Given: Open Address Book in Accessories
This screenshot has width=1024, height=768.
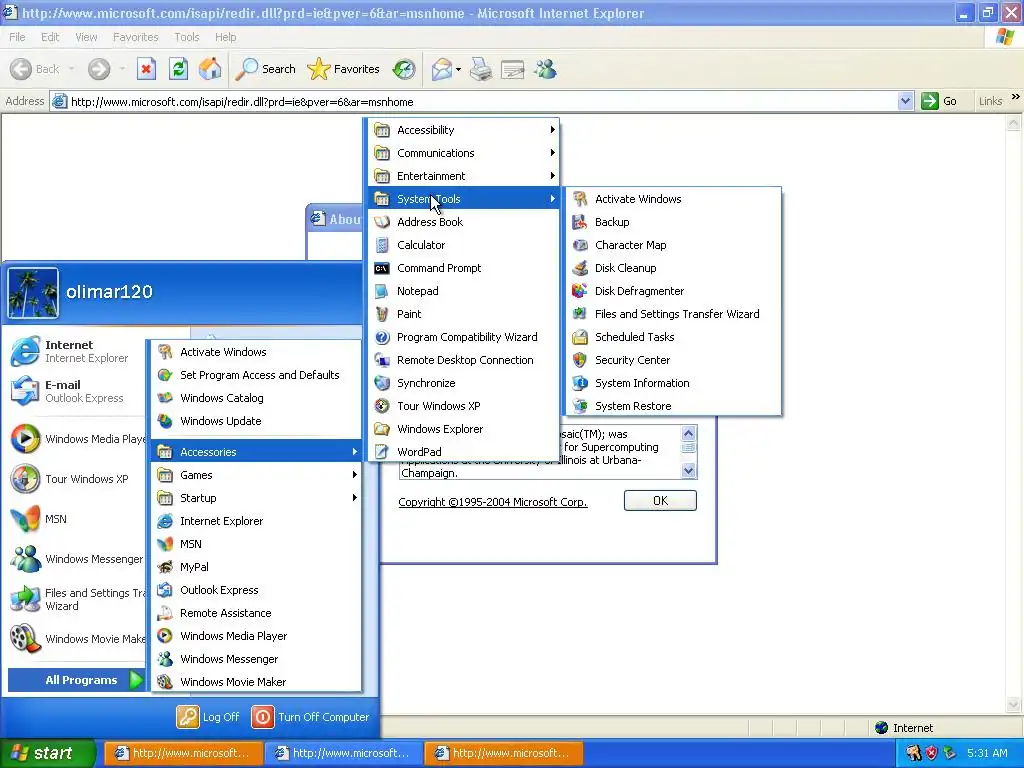Looking at the screenshot, I should (x=464, y=222).
